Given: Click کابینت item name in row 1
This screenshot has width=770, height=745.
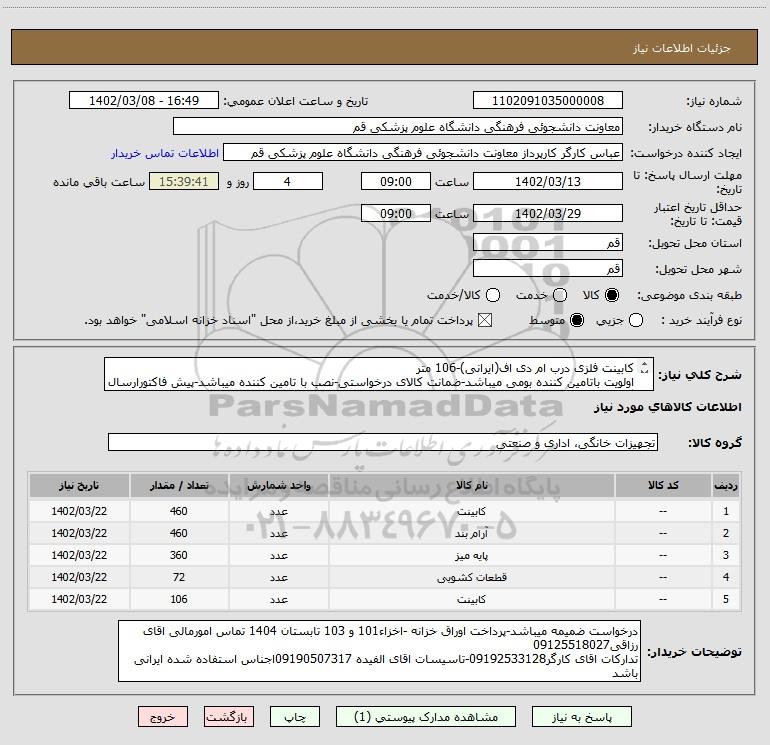Looking at the screenshot, I should tap(471, 511).
